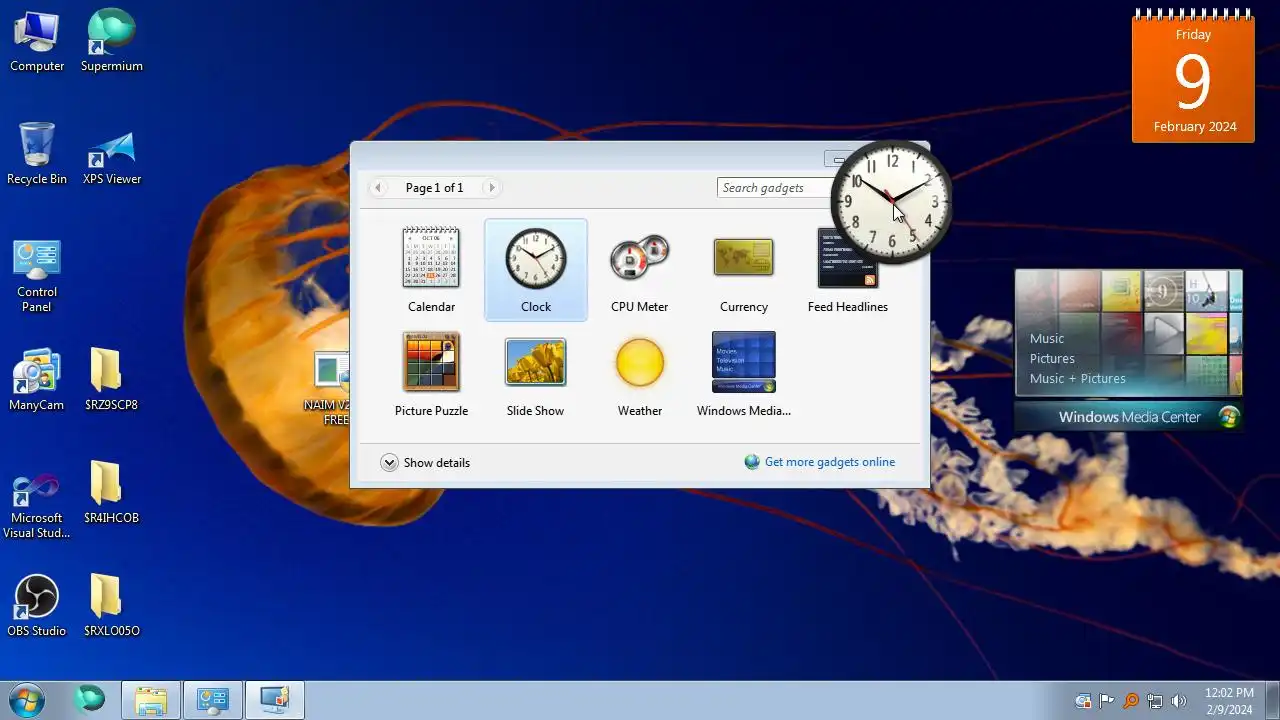Select the $RXLO05O folder
Image resolution: width=1280 pixels, height=720 pixels.
pos(111,607)
